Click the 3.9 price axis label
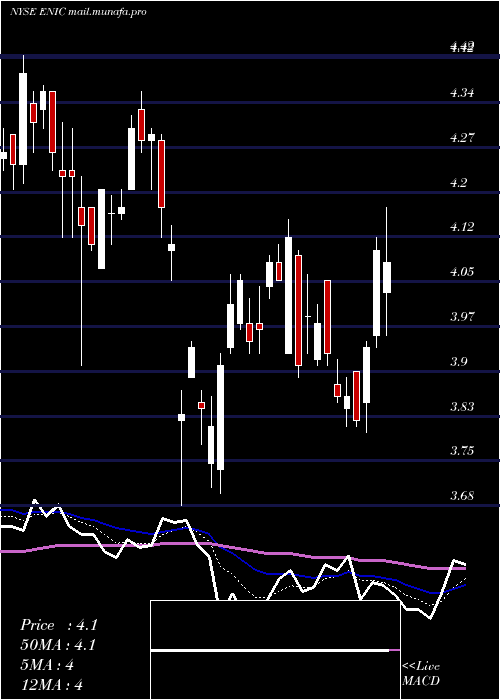Image resolution: width=500 pixels, height=700 pixels. point(459,362)
